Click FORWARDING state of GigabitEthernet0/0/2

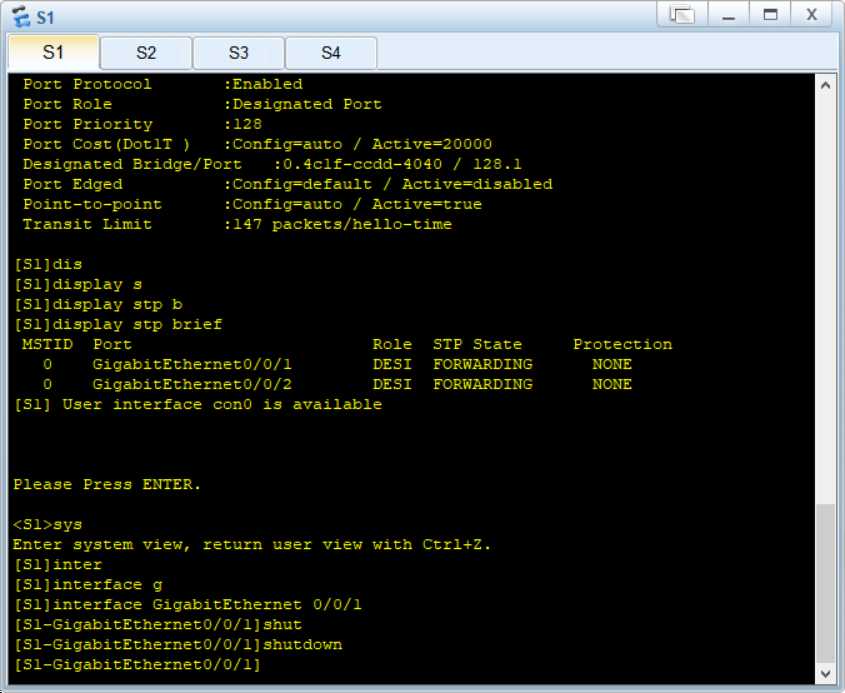click(x=483, y=384)
